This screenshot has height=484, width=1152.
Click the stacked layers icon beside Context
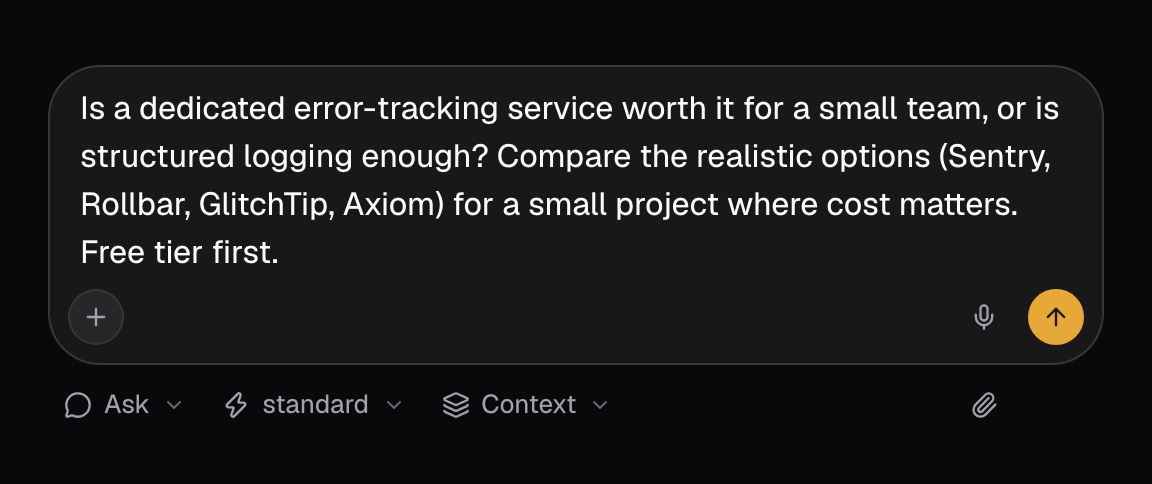tap(456, 405)
